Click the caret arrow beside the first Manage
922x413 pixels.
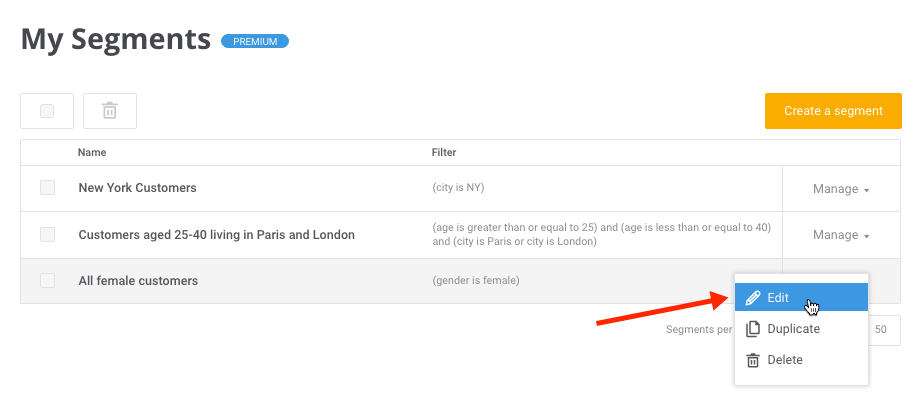point(866,190)
